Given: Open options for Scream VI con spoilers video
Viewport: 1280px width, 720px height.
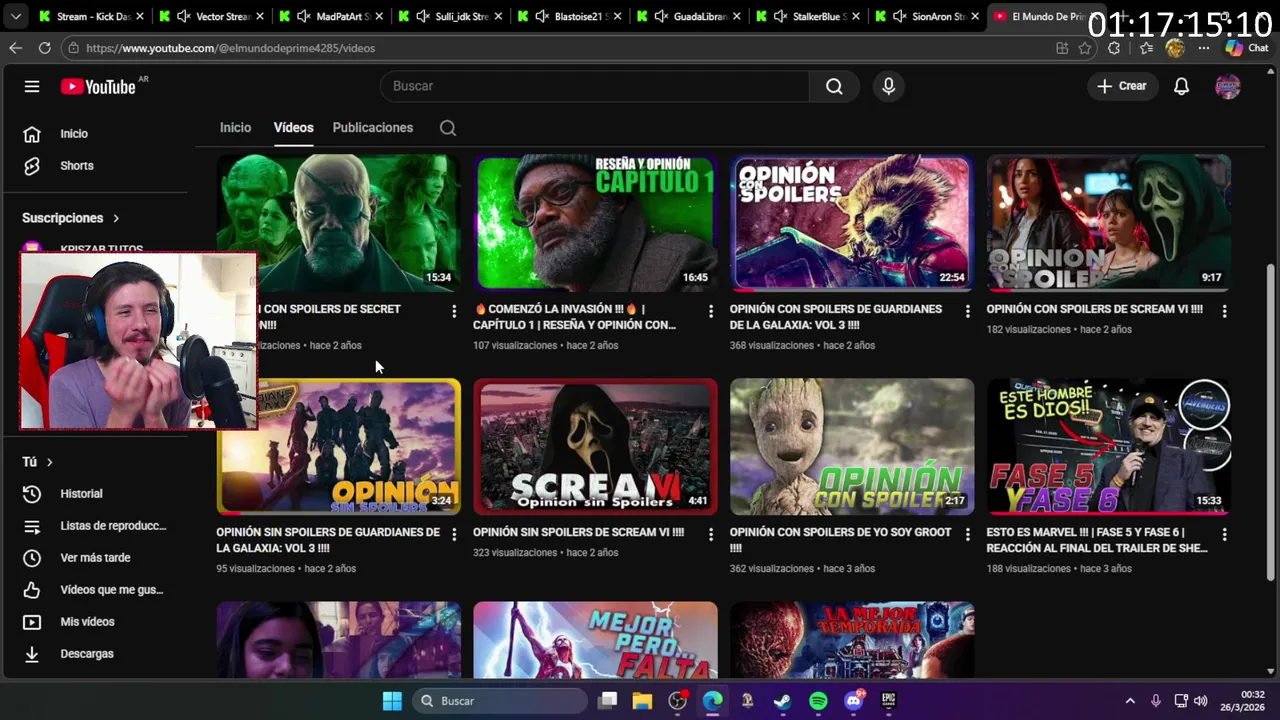Looking at the screenshot, I should click(1224, 312).
